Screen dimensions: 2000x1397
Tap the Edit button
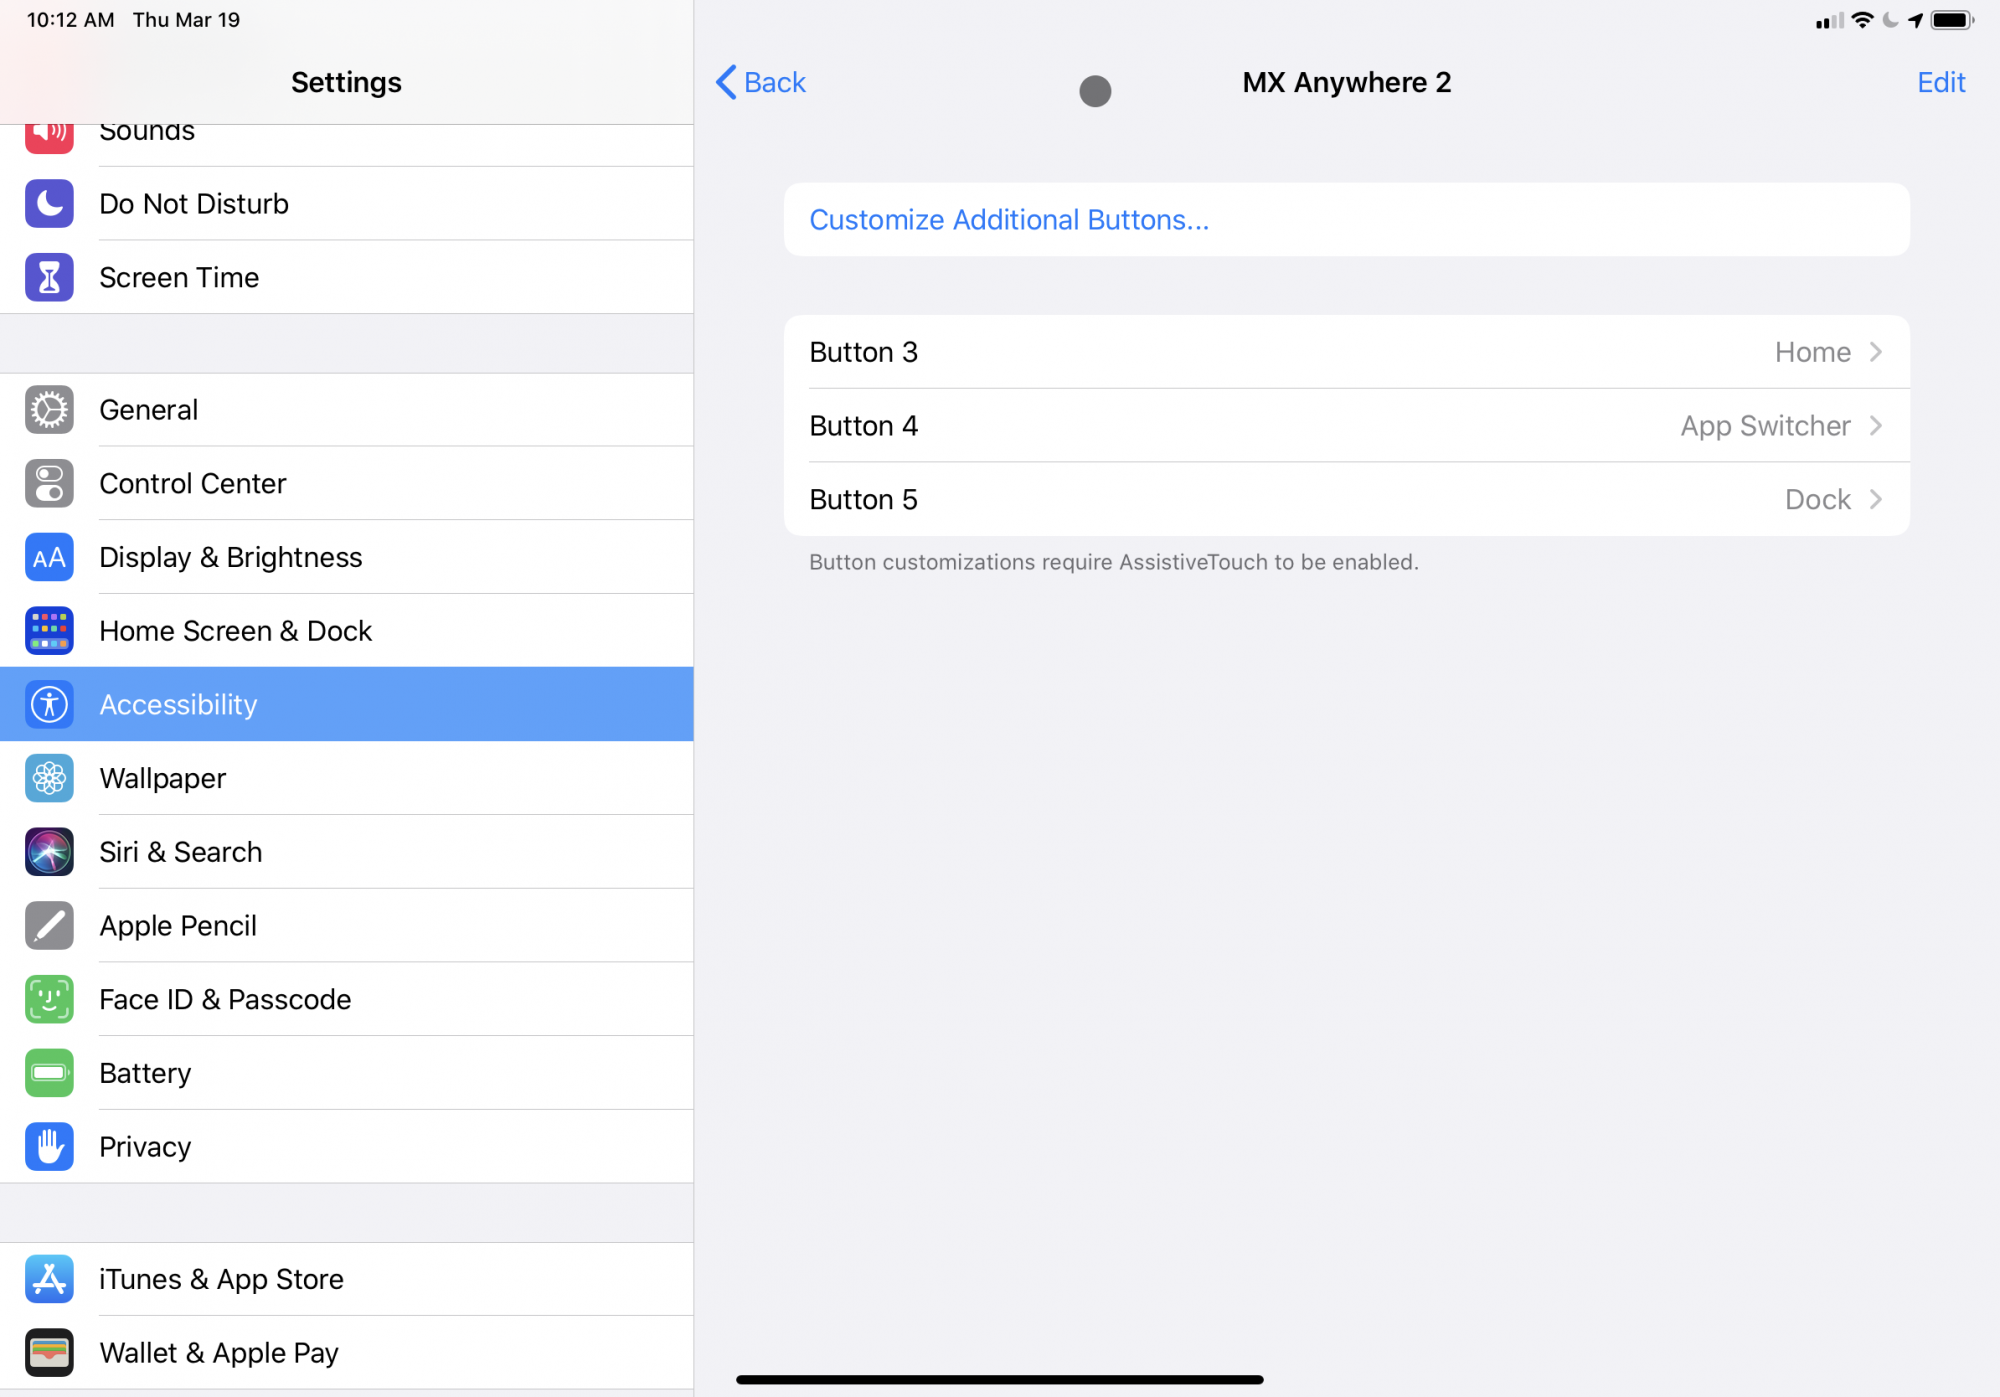click(x=1940, y=82)
